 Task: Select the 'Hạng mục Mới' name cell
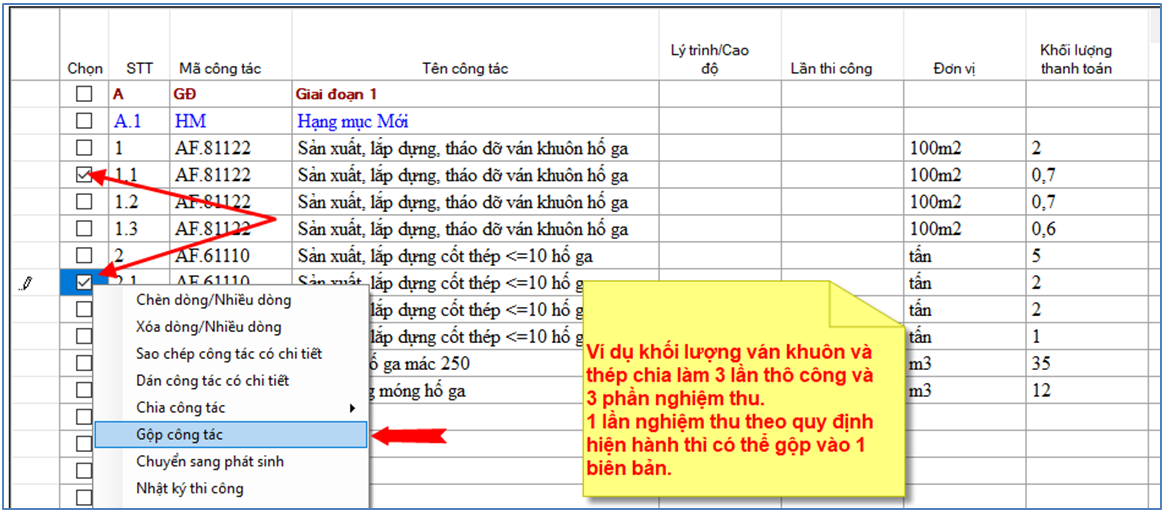(x=475, y=121)
